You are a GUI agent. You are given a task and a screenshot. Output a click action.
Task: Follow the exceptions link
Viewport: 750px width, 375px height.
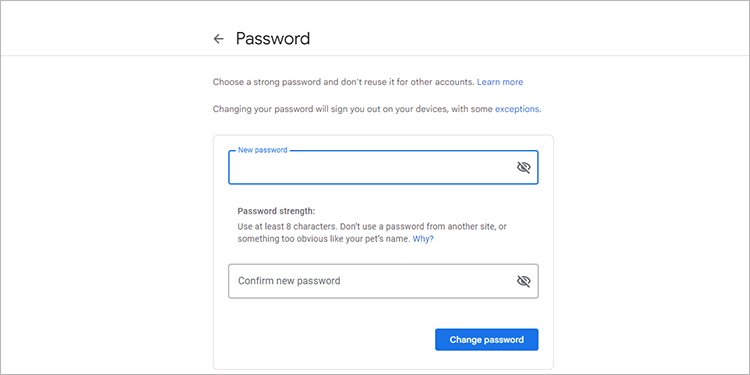517,109
